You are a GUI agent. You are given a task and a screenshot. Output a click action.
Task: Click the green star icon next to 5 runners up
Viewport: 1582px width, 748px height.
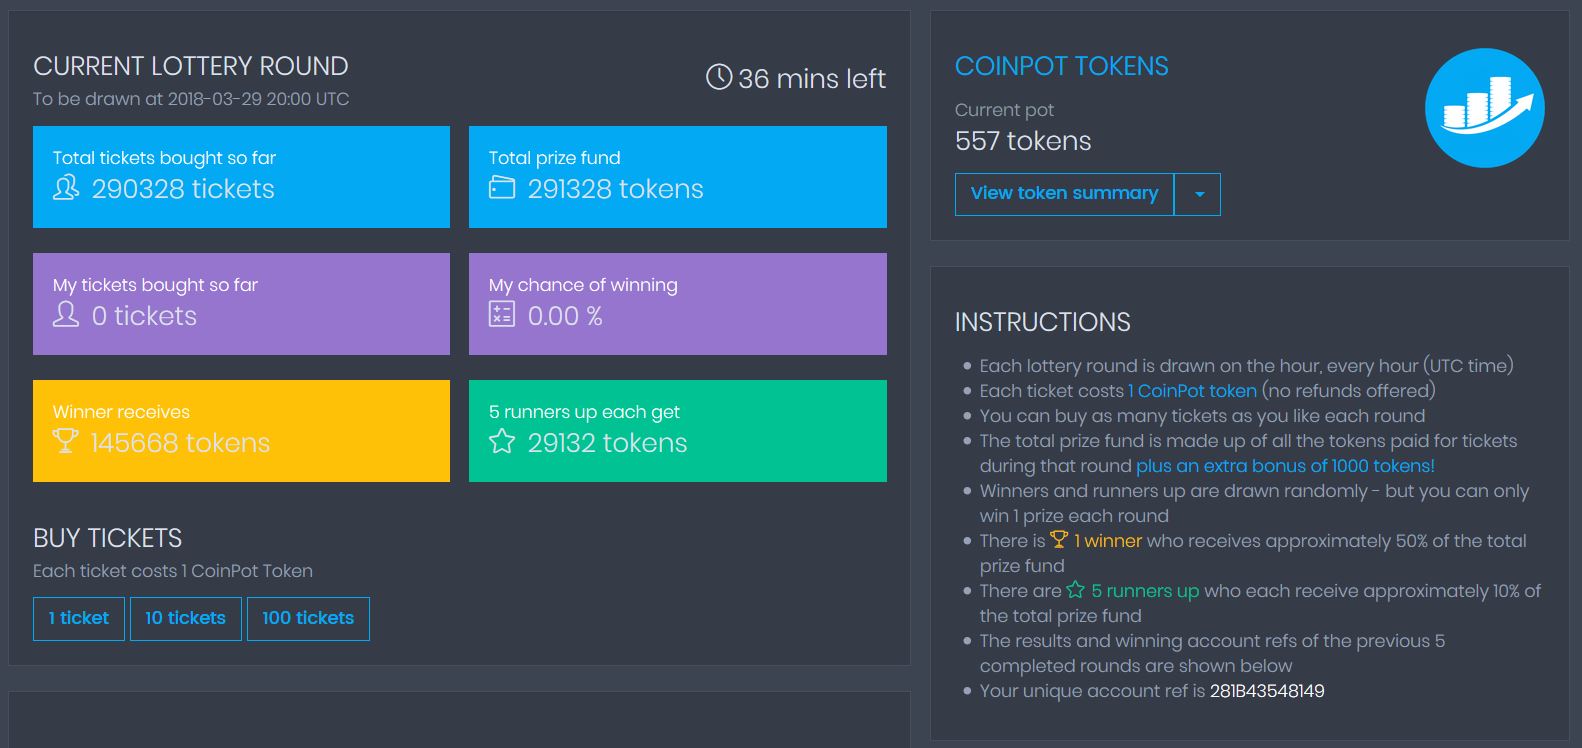[1076, 590]
